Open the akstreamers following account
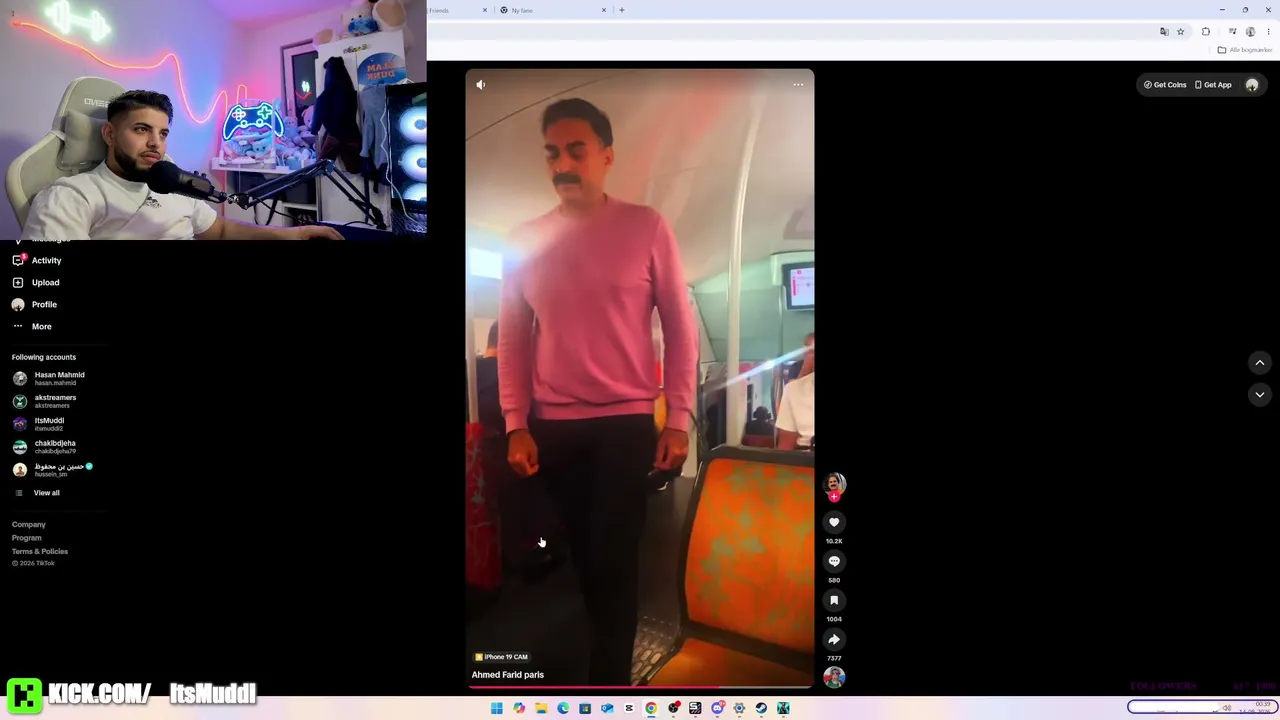Viewport: 1280px width, 720px height. (x=45, y=401)
